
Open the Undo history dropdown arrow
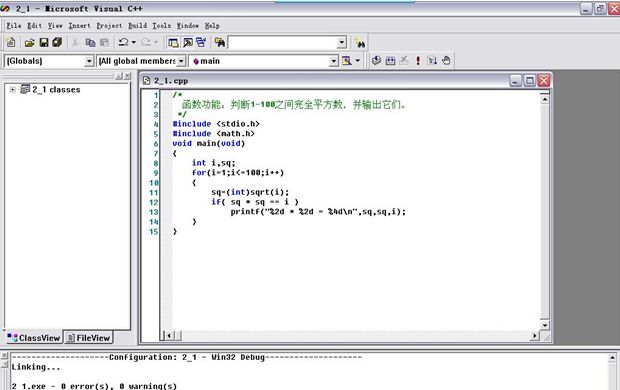click(x=134, y=42)
